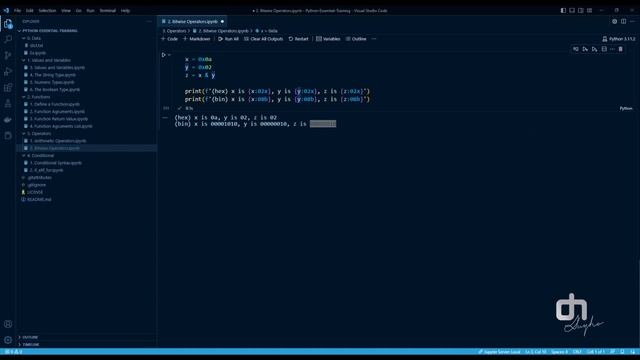
Task: Open README.md file in Explorer
Action: (39, 200)
